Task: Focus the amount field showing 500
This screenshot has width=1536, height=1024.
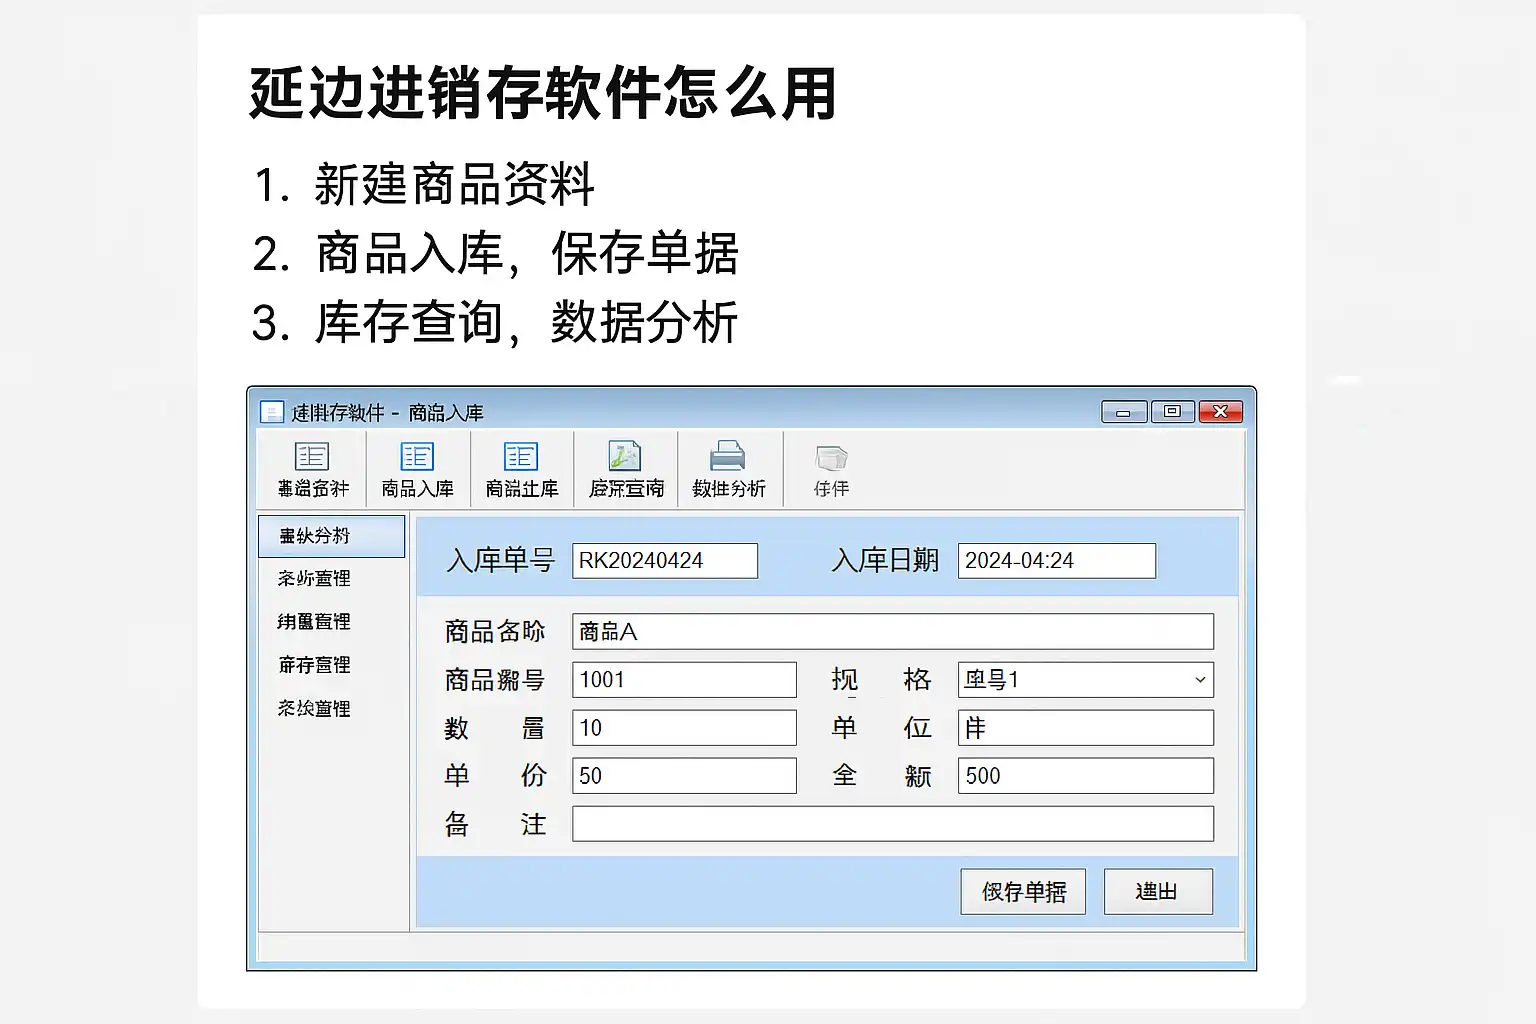Action: pyautogui.click(x=1086, y=776)
